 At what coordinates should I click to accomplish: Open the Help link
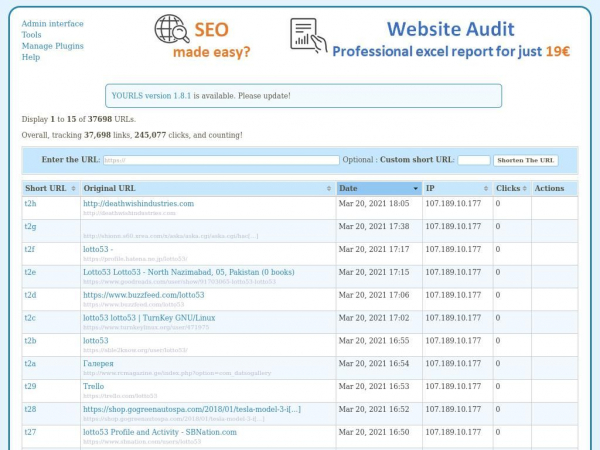(x=31, y=57)
